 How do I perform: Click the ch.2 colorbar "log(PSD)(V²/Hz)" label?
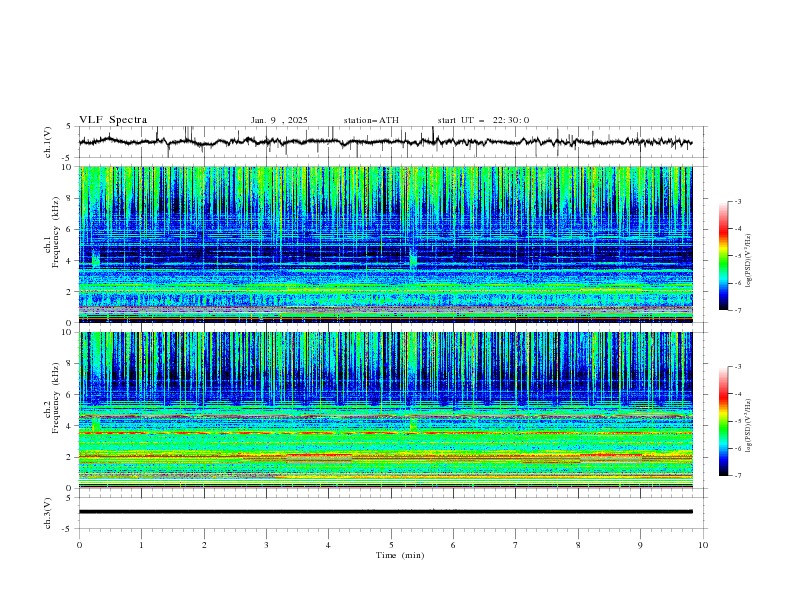tap(749, 426)
